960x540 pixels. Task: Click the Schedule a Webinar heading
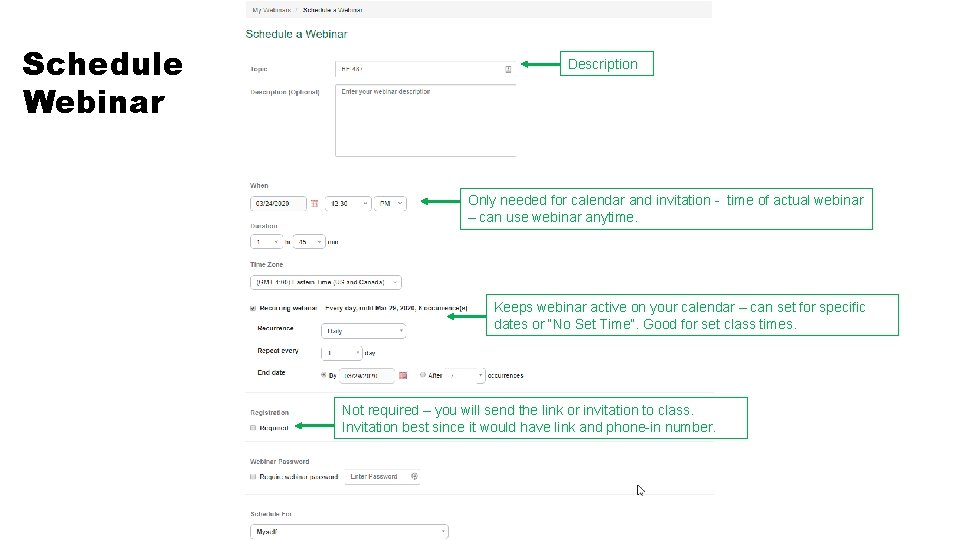[x=296, y=34]
